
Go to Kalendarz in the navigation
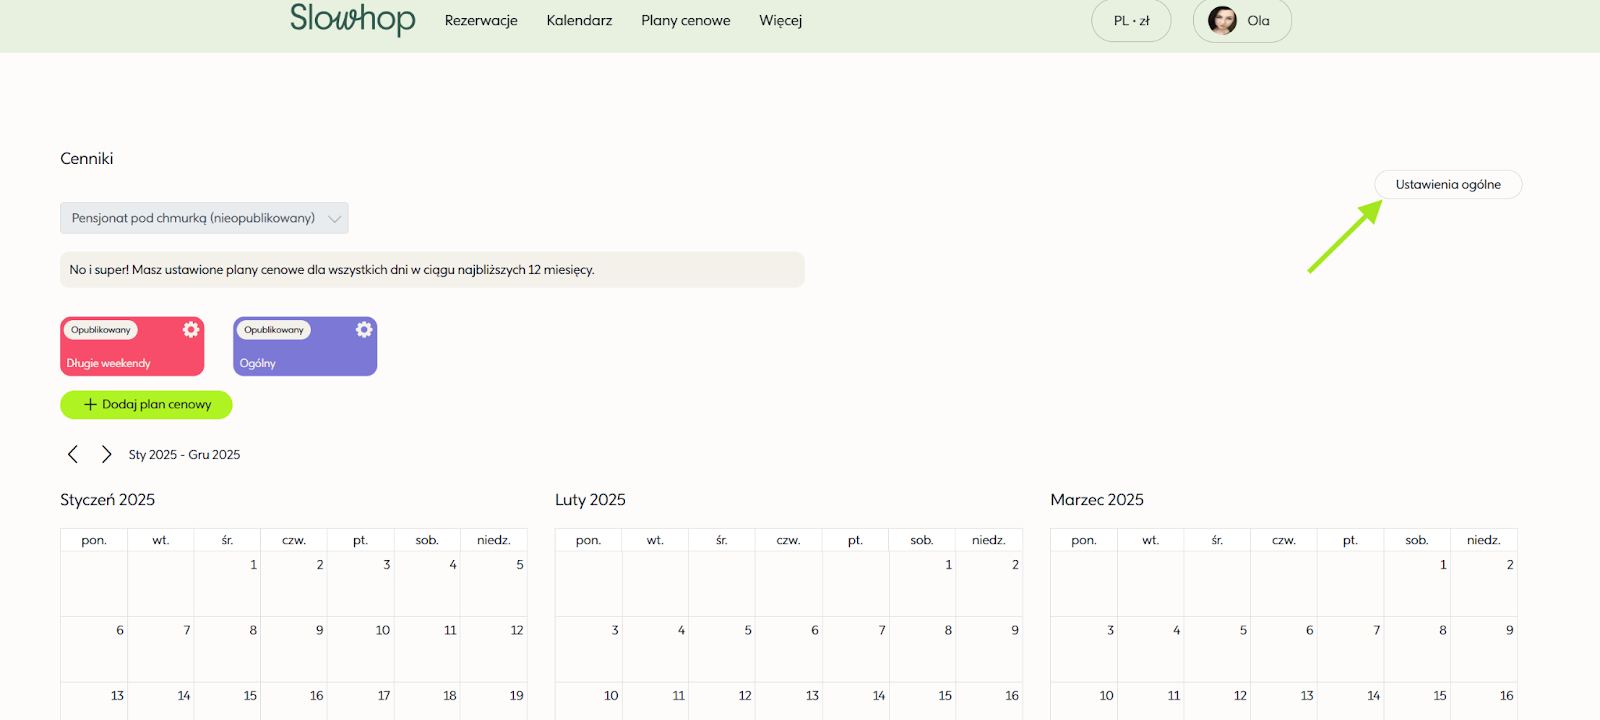(x=579, y=20)
